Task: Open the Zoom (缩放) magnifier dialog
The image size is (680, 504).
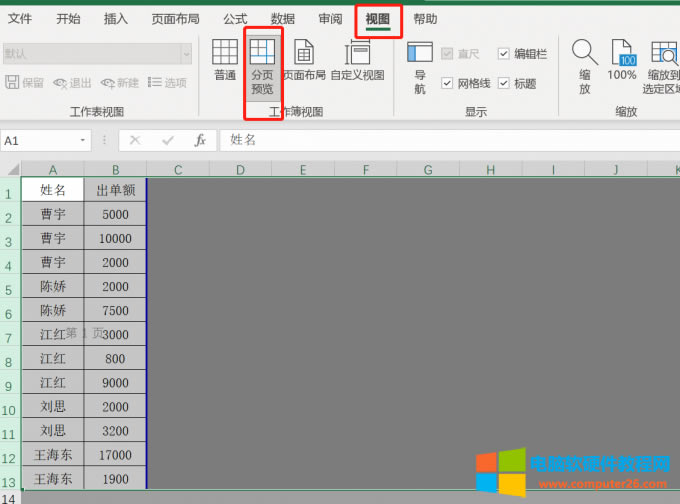Action: (585, 66)
